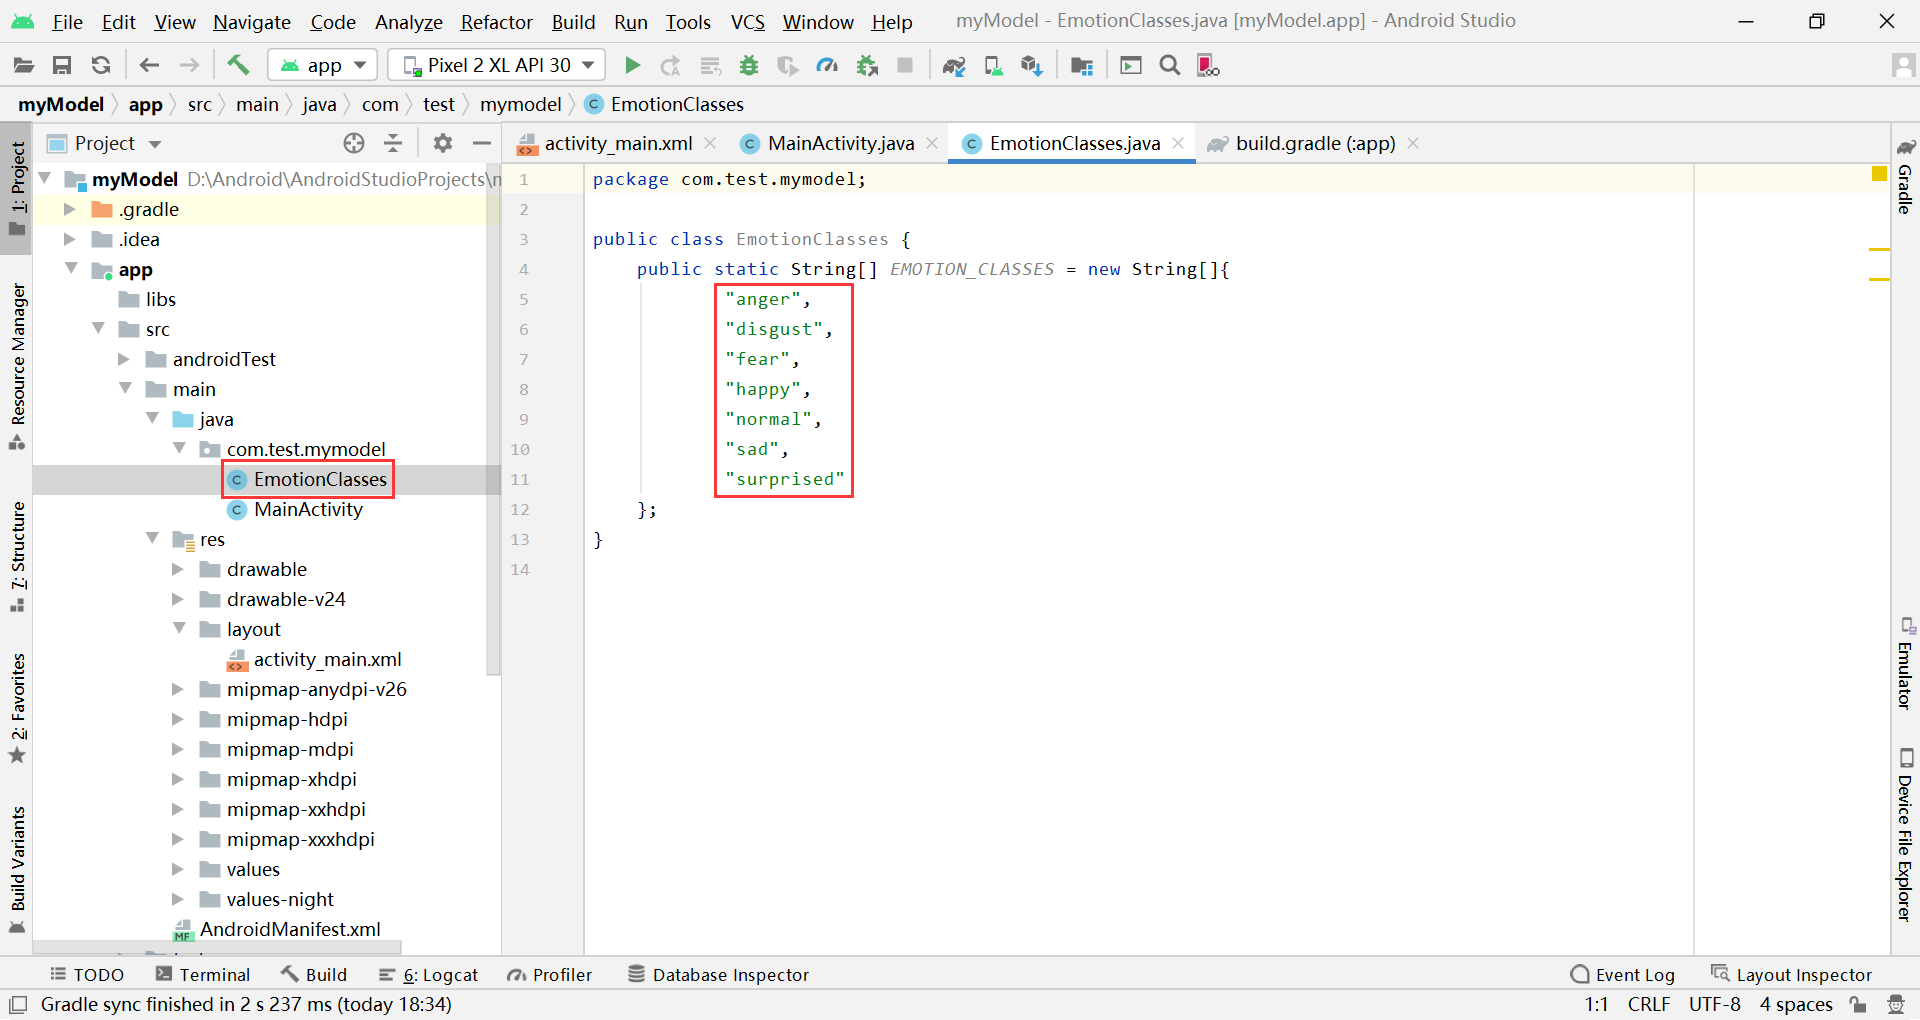Image resolution: width=1920 pixels, height=1020 pixels.
Task: Open the AVD Manager icon
Action: pos(993,66)
